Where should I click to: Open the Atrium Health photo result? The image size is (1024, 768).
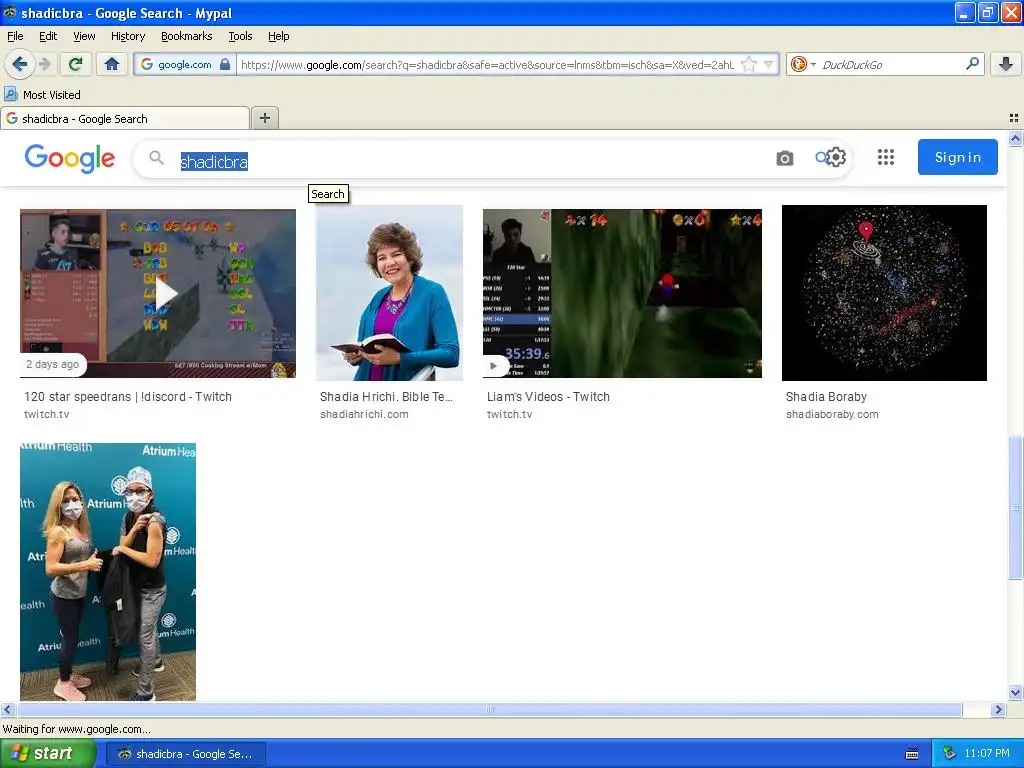(x=108, y=571)
